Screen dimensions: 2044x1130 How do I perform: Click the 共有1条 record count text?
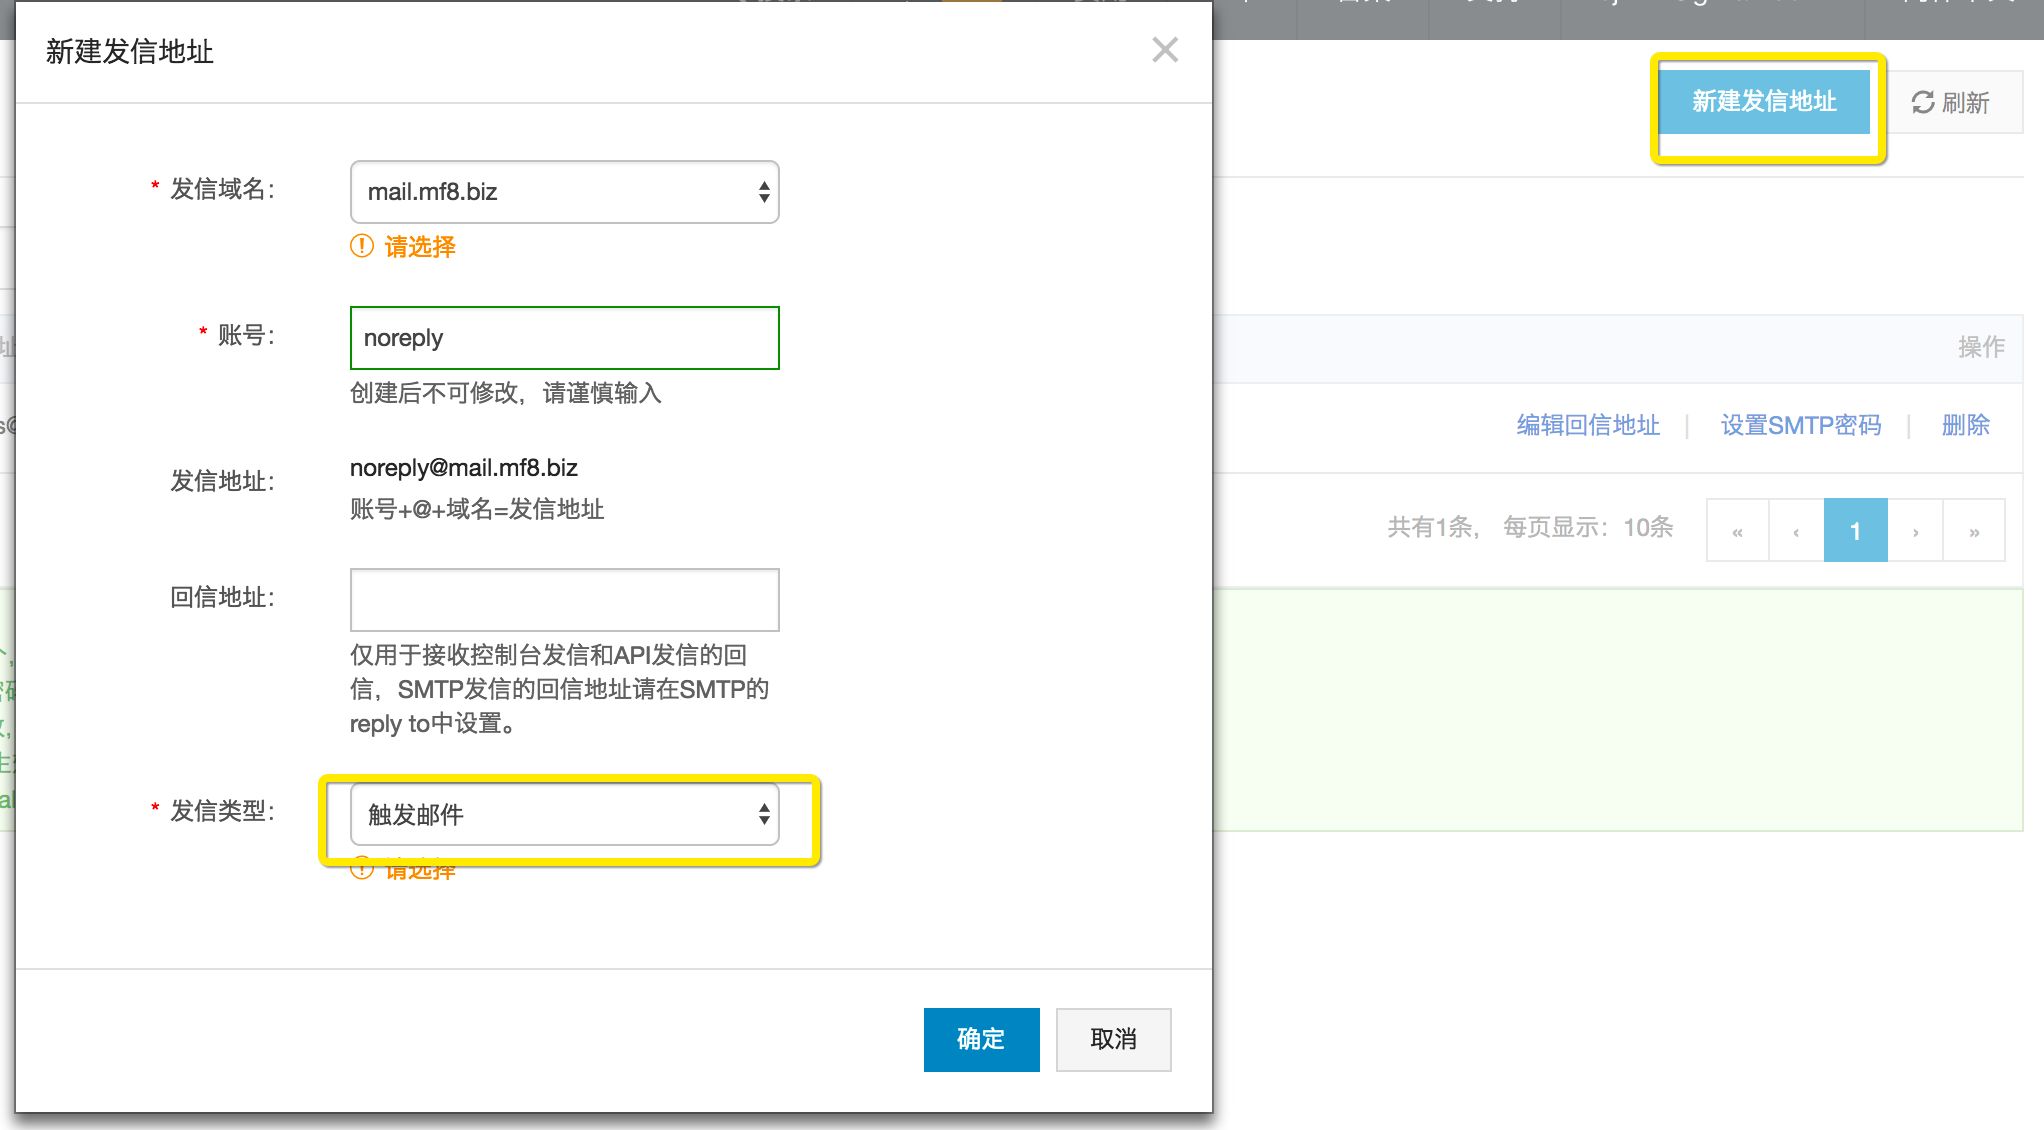(1430, 527)
